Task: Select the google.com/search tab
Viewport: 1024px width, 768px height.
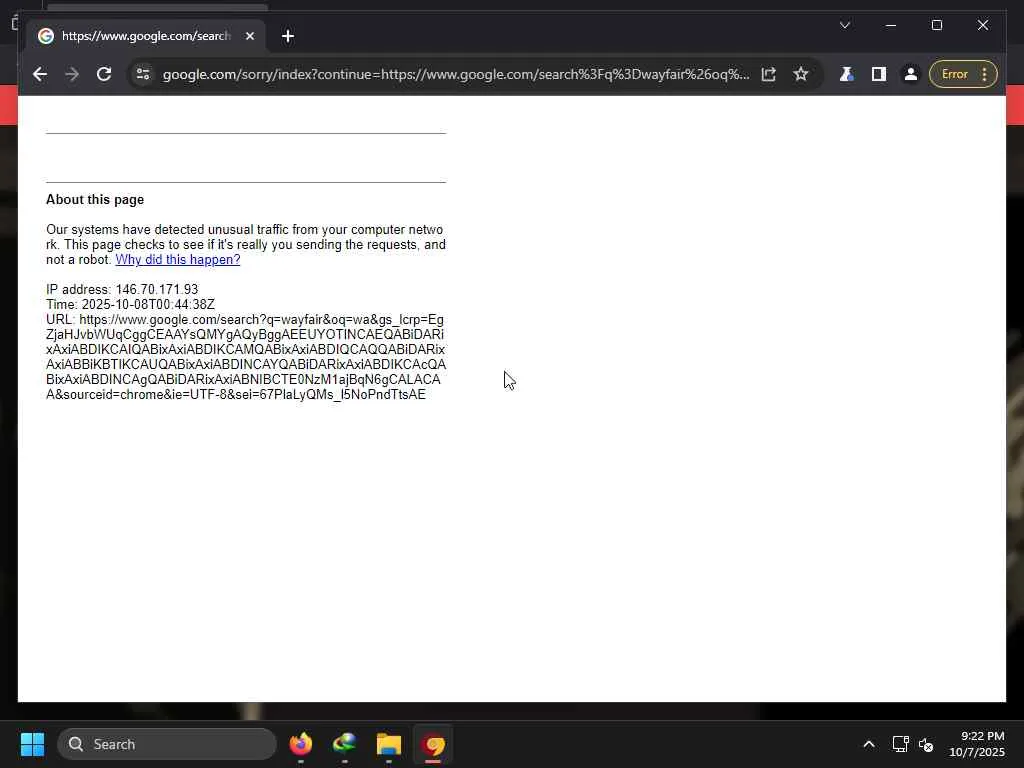Action: coord(146,36)
